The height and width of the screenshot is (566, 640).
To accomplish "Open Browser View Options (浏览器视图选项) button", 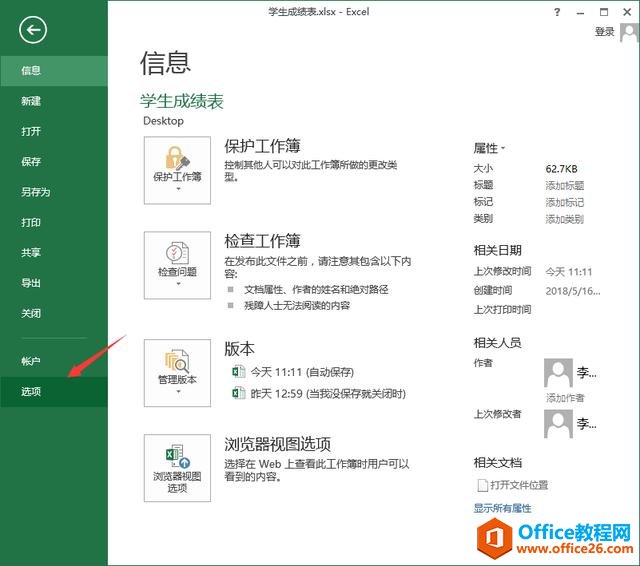I will (x=177, y=467).
